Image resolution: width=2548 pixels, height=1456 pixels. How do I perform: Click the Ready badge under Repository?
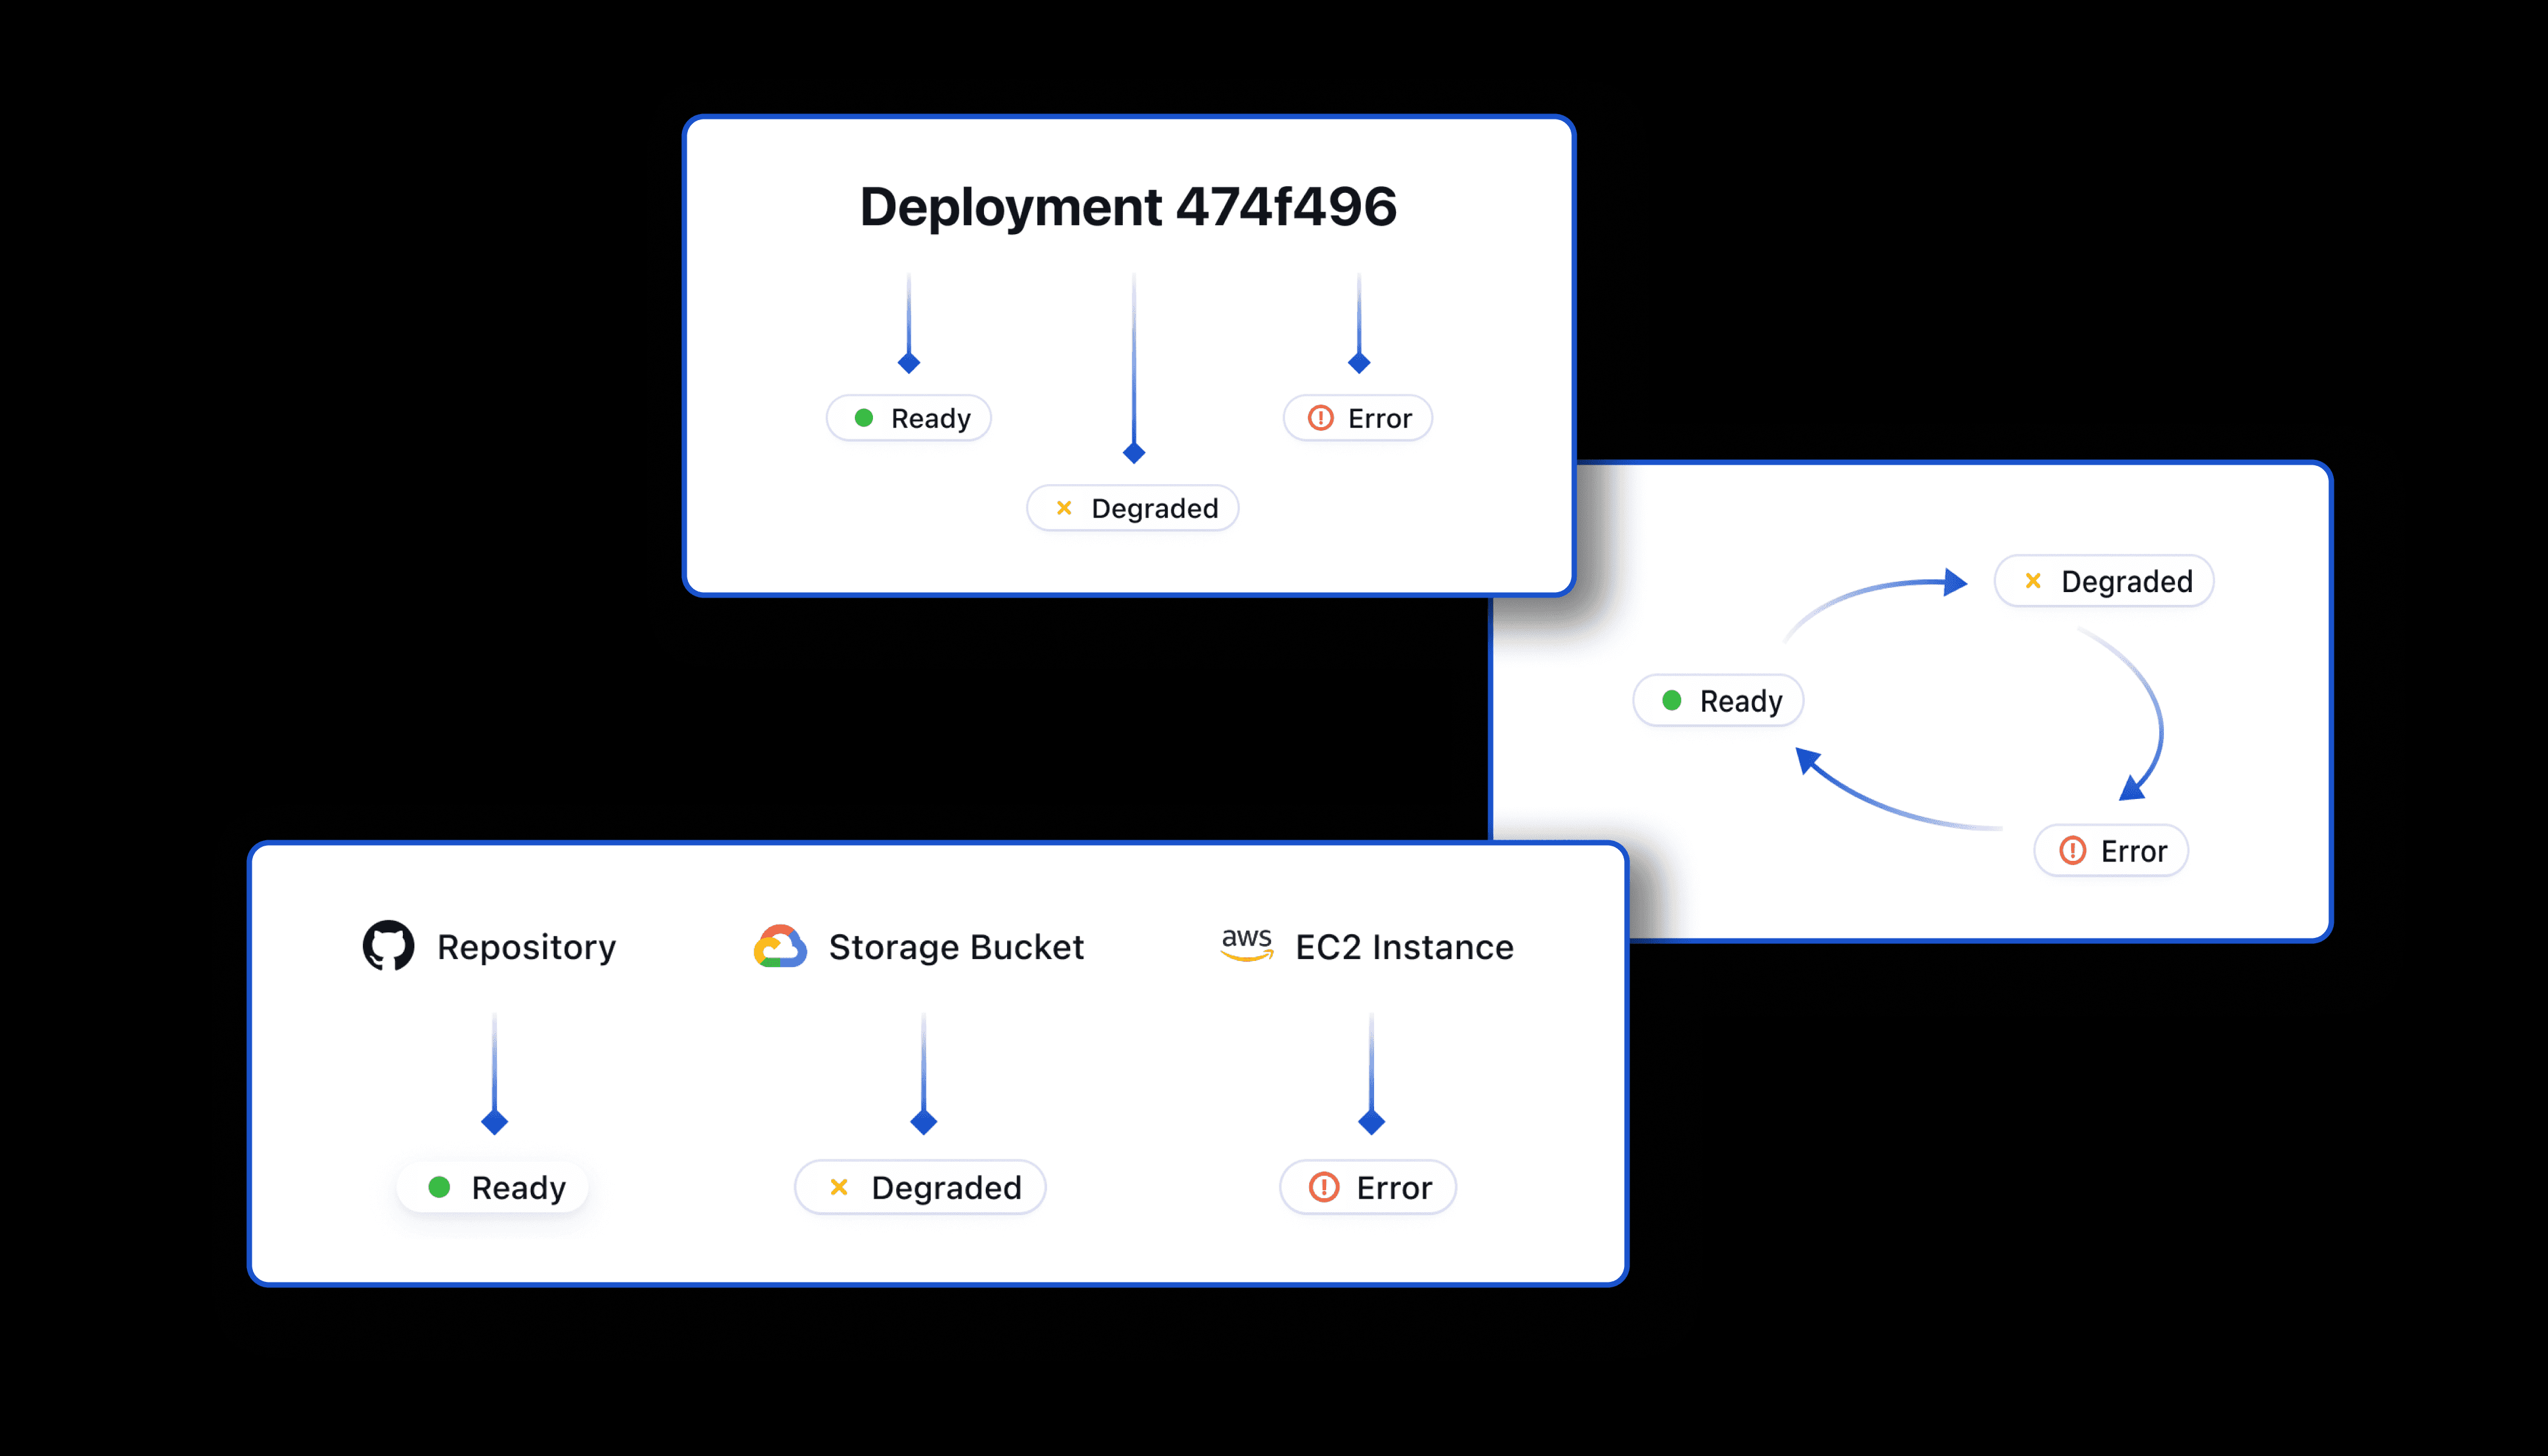493,1187
